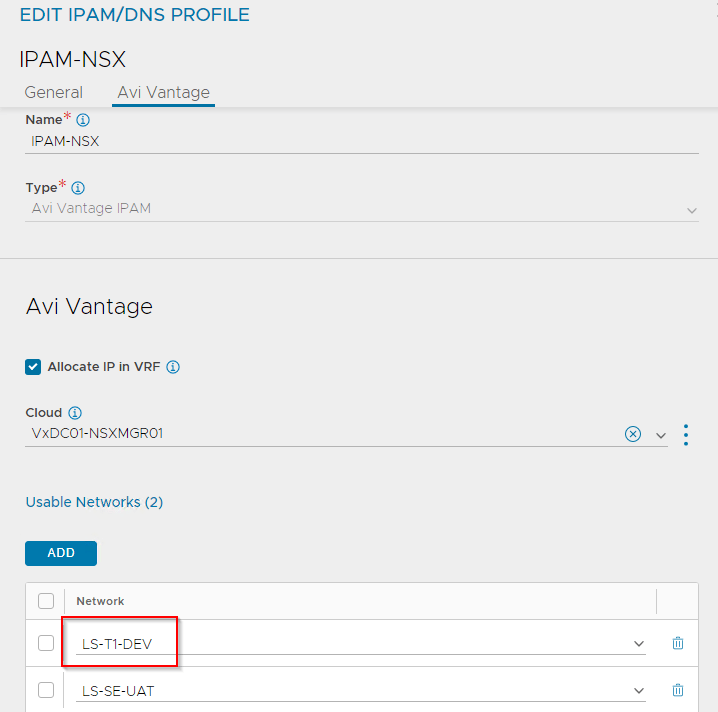This screenshot has height=712, width=718.
Task: Expand the Cloud dropdown chevron
Action: [x=660, y=435]
